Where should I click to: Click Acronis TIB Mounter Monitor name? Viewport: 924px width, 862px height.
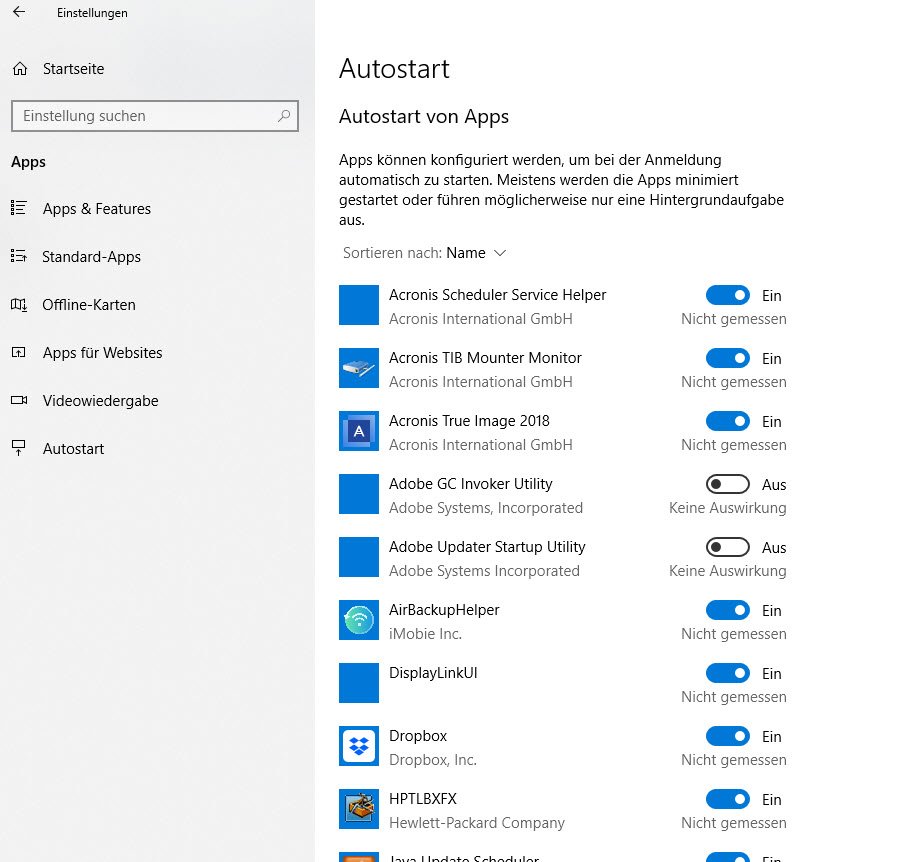click(x=485, y=358)
